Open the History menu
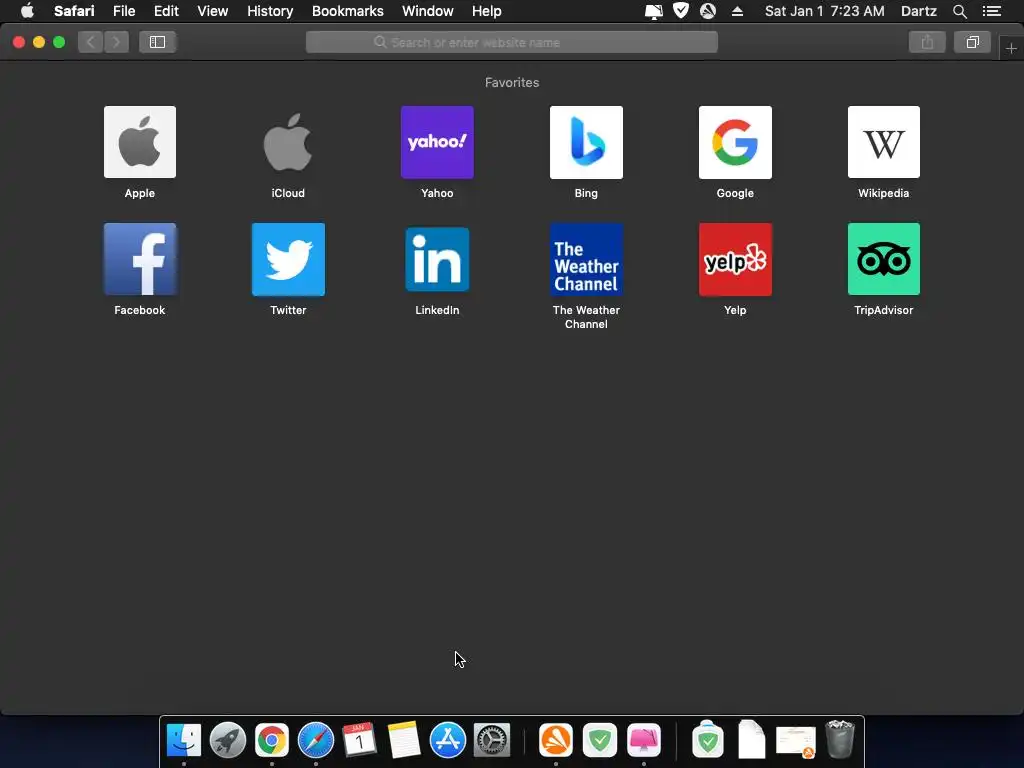 pos(270,11)
